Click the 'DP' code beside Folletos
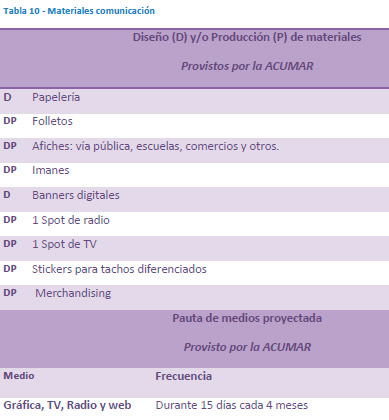Image resolution: width=389 pixels, height=420 pixels. point(10,121)
